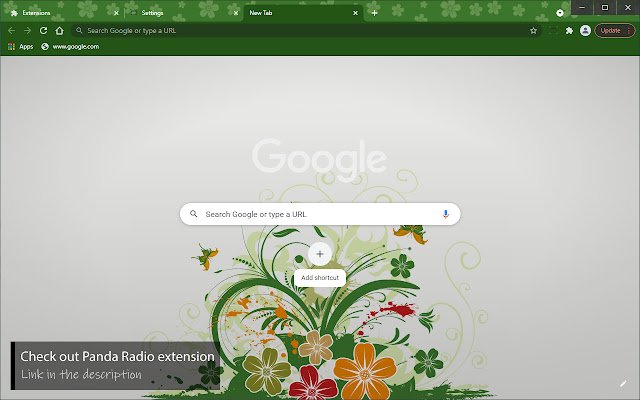
Task: Go back to the previous page
Action: [x=11, y=31]
